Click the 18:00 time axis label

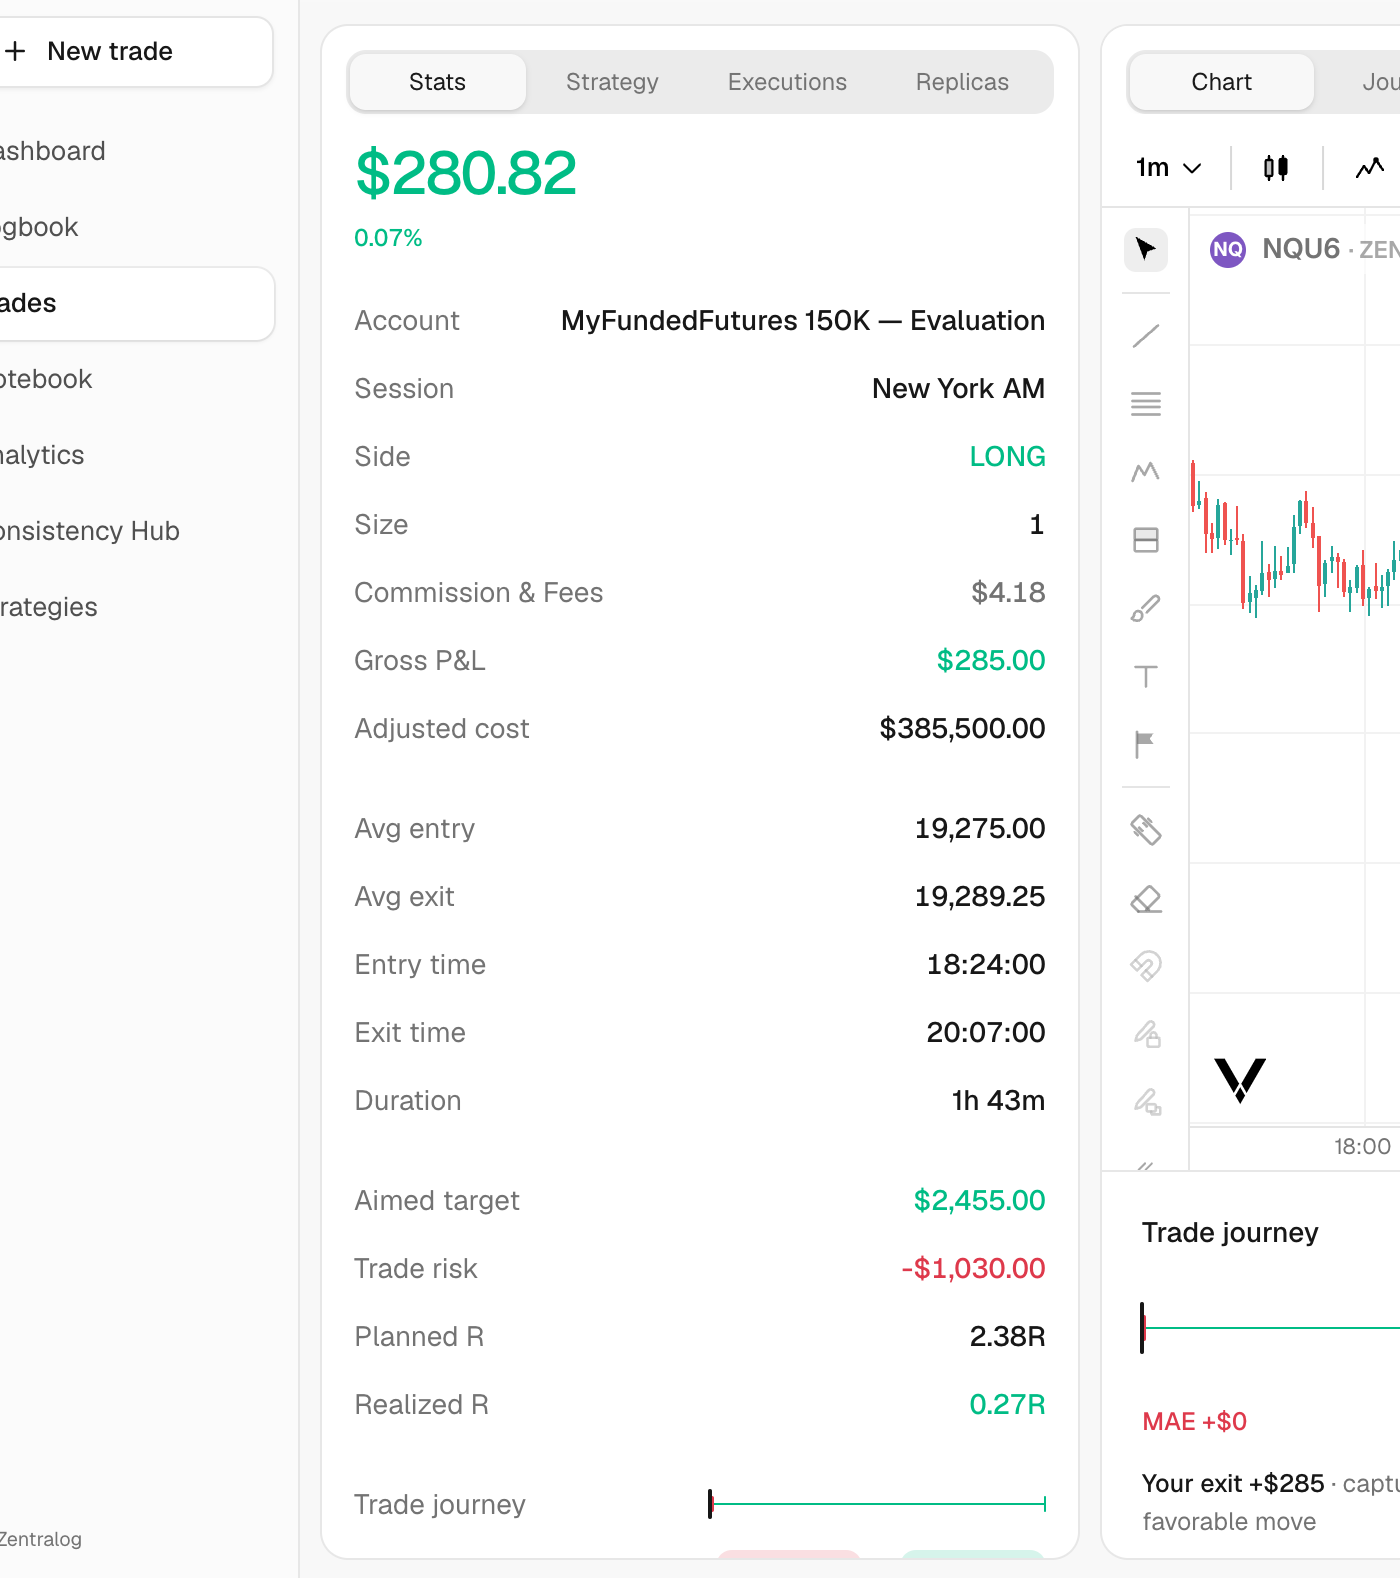tap(1362, 1146)
